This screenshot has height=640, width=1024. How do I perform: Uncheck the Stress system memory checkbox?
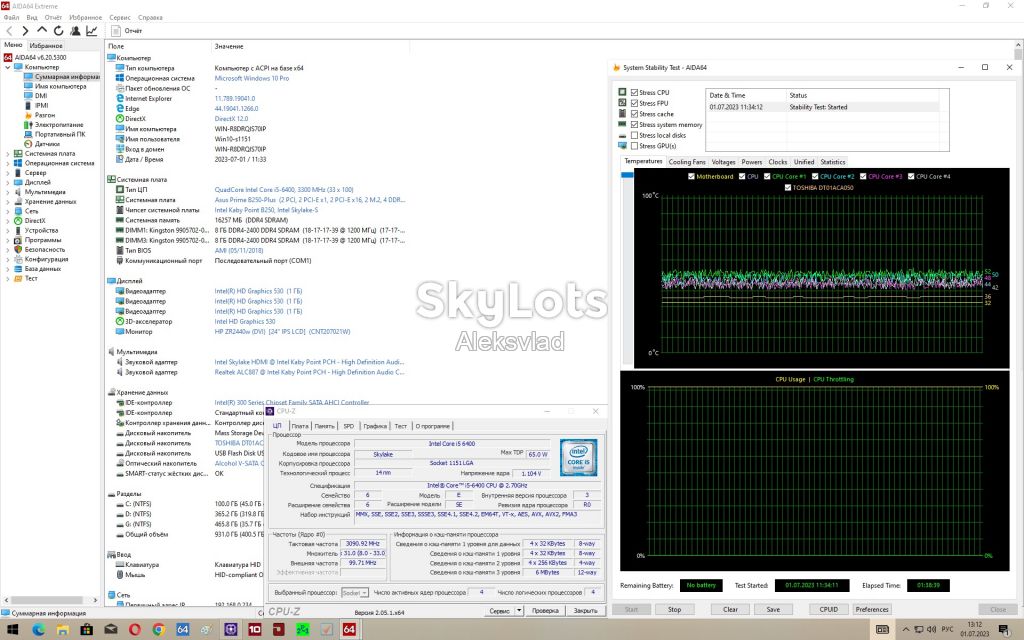[x=634, y=125]
